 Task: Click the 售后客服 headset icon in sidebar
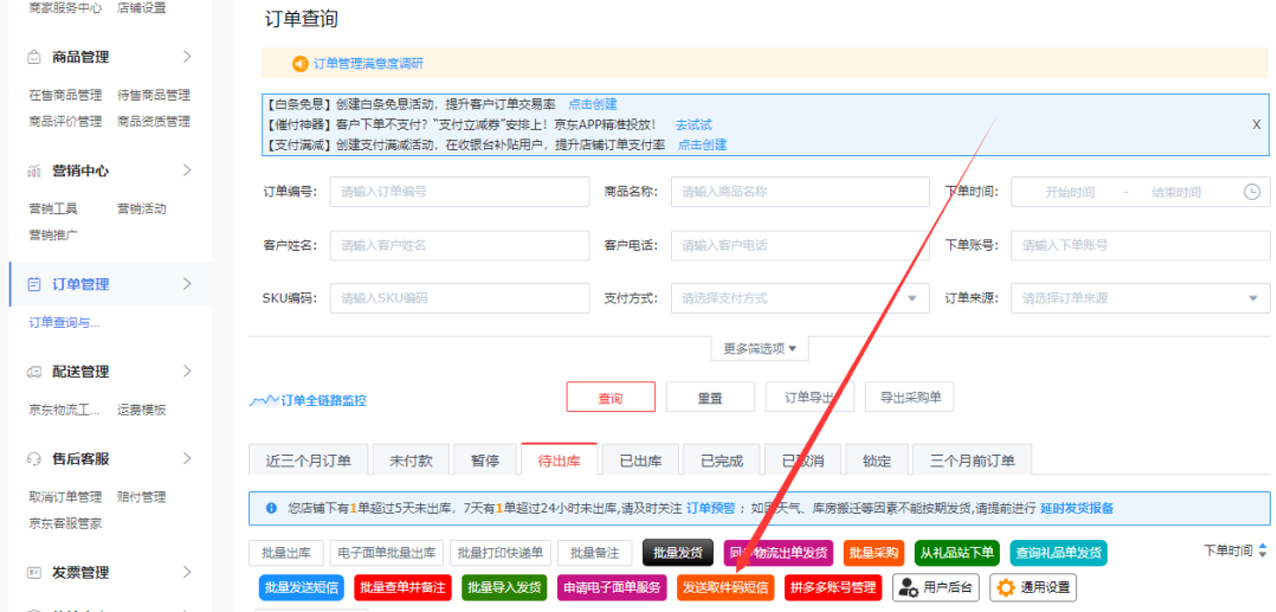click(x=34, y=459)
